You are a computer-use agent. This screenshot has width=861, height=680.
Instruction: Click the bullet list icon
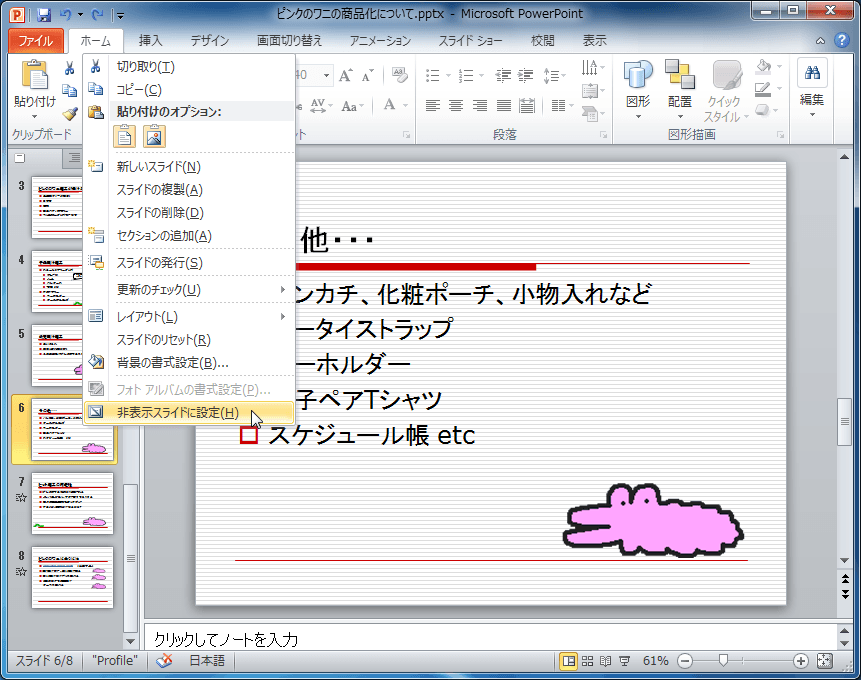(433, 75)
